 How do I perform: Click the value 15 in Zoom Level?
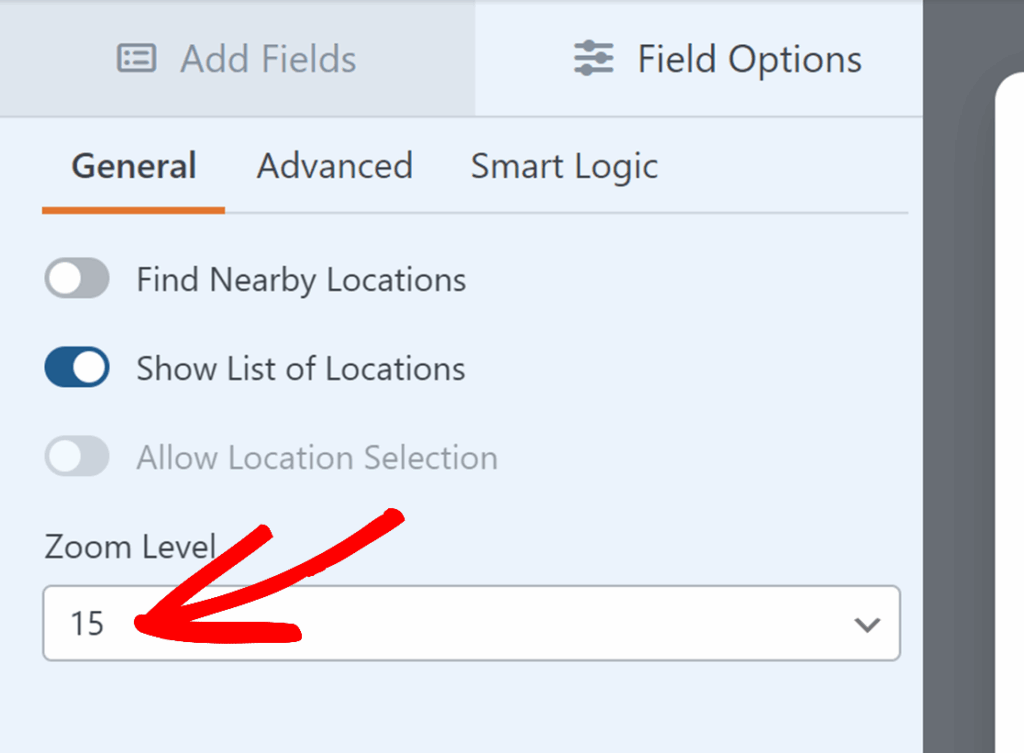click(87, 624)
